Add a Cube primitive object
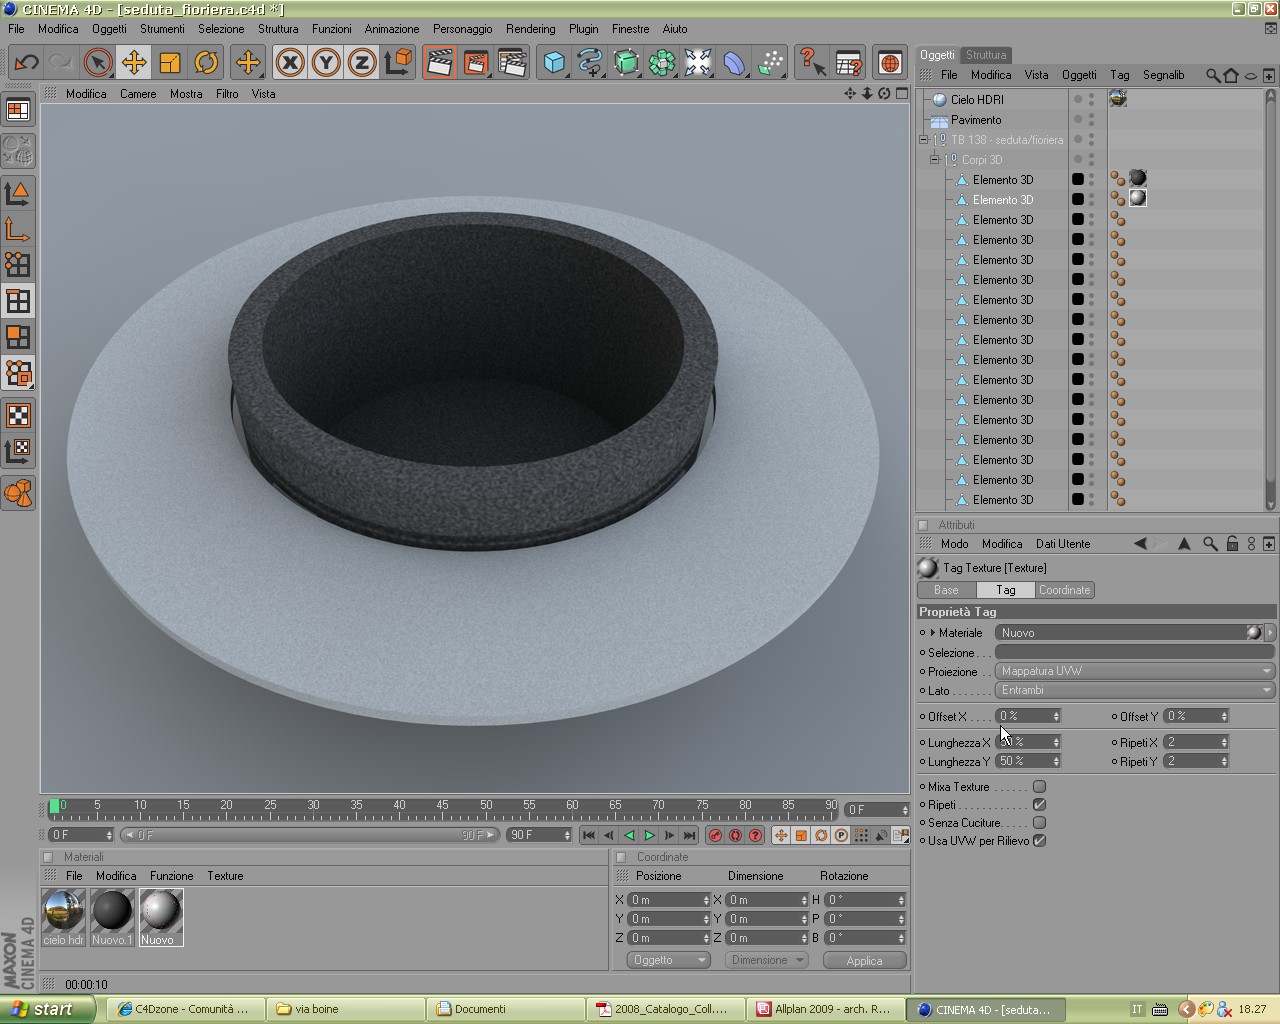 pos(554,63)
